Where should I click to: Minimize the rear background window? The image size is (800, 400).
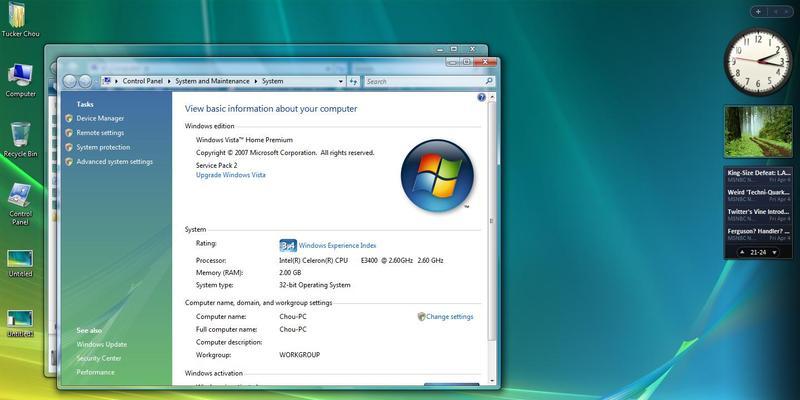[441, 49]
